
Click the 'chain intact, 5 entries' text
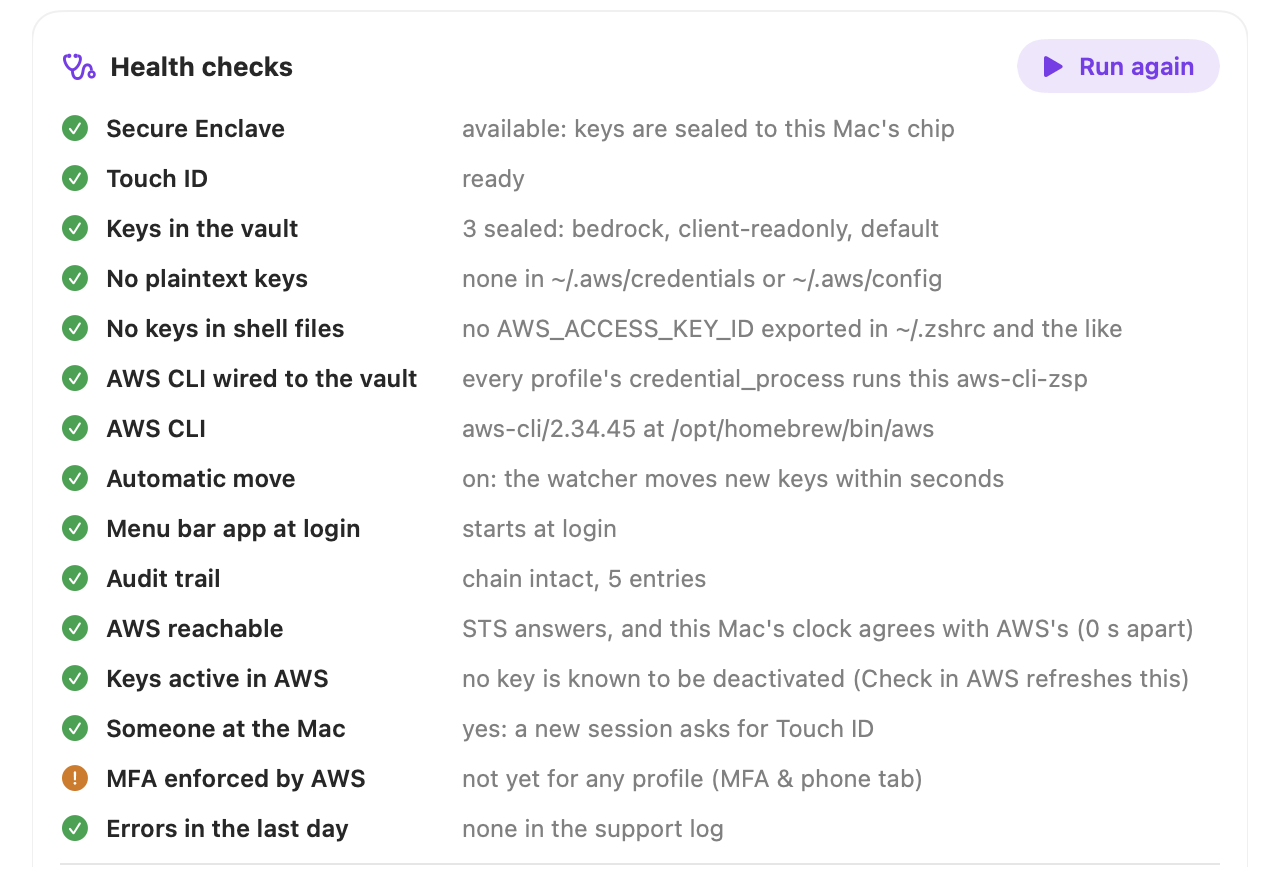pos(584,579)
